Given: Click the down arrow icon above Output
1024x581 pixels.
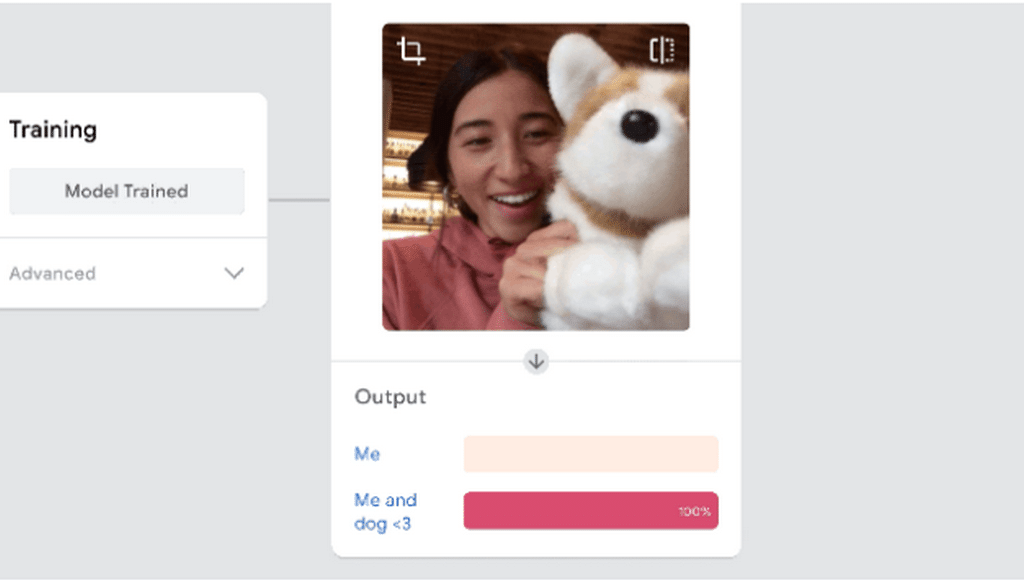Looking at the screenshot, I should pos(536,361).
